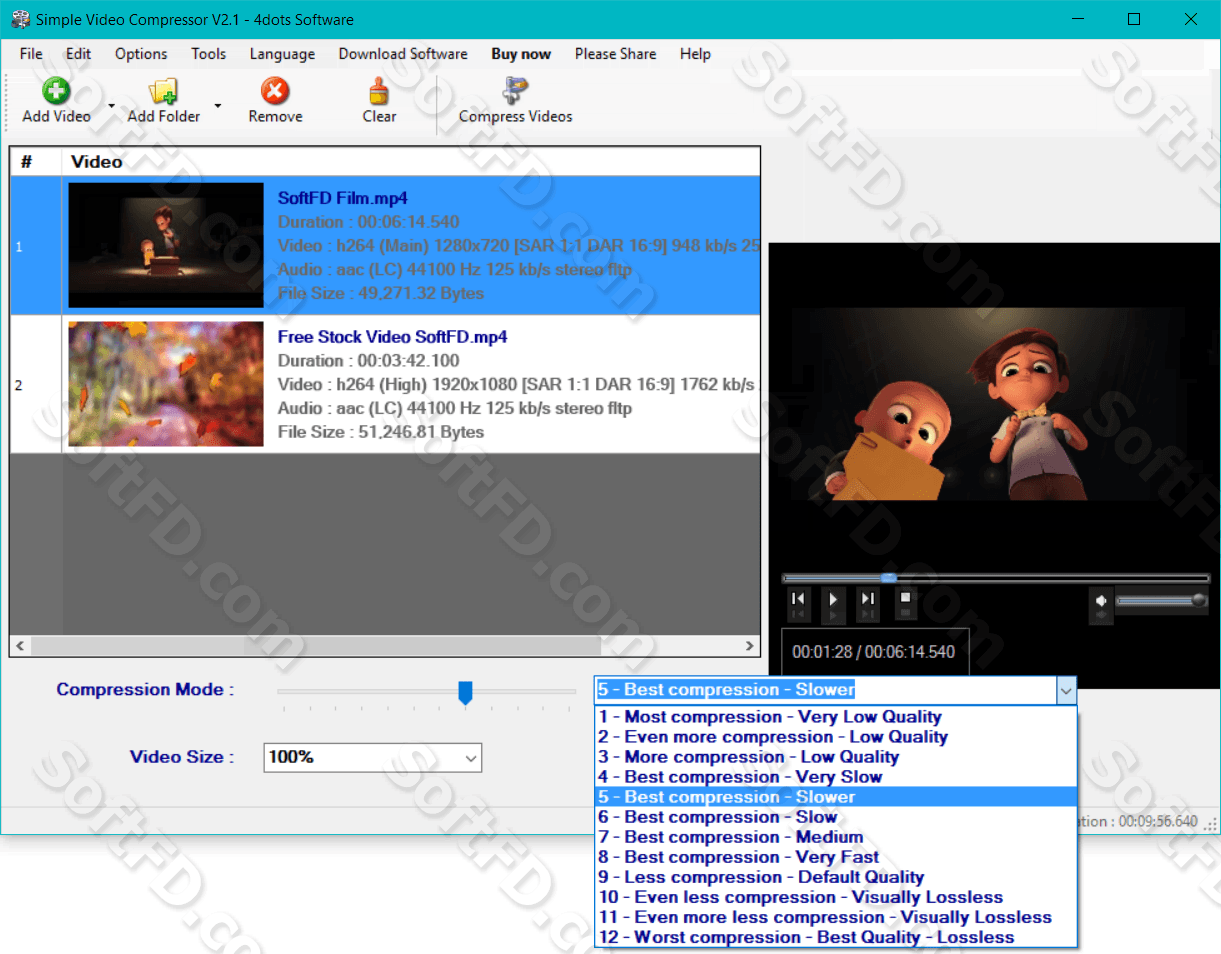The height and width of the screenshot is (954, 1221).
Task: Skip forward with the player's next button
Action: (x=868, y=599)
